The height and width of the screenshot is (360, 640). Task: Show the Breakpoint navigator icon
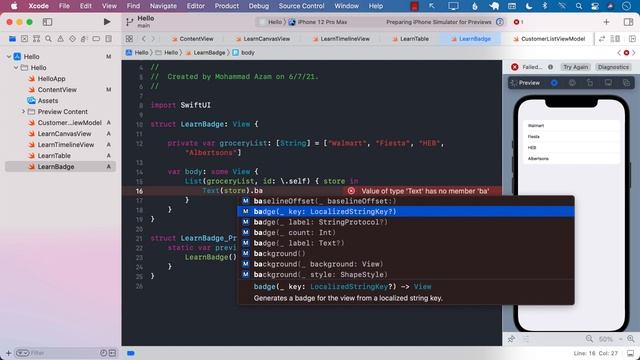(96, 39)
